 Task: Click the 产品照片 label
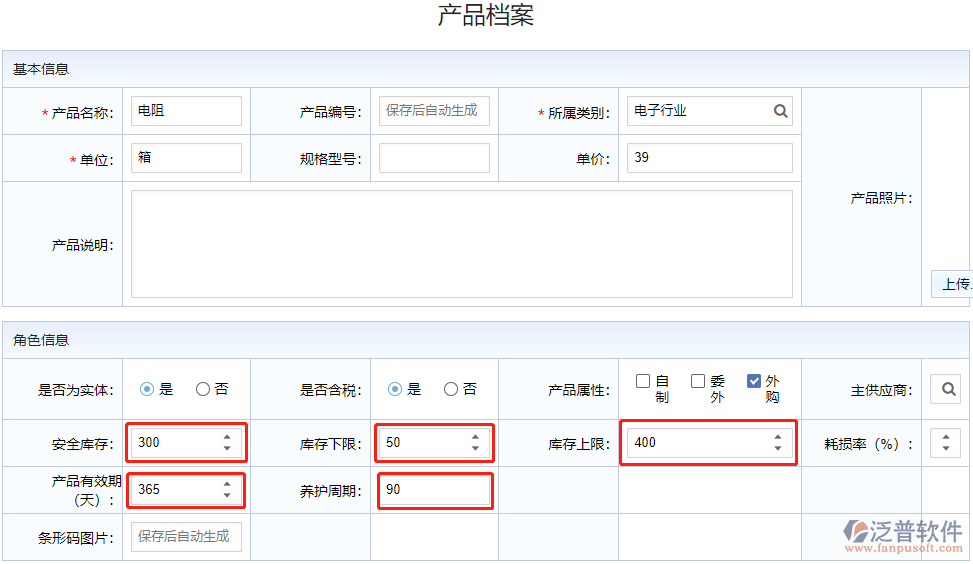(881, 198)
